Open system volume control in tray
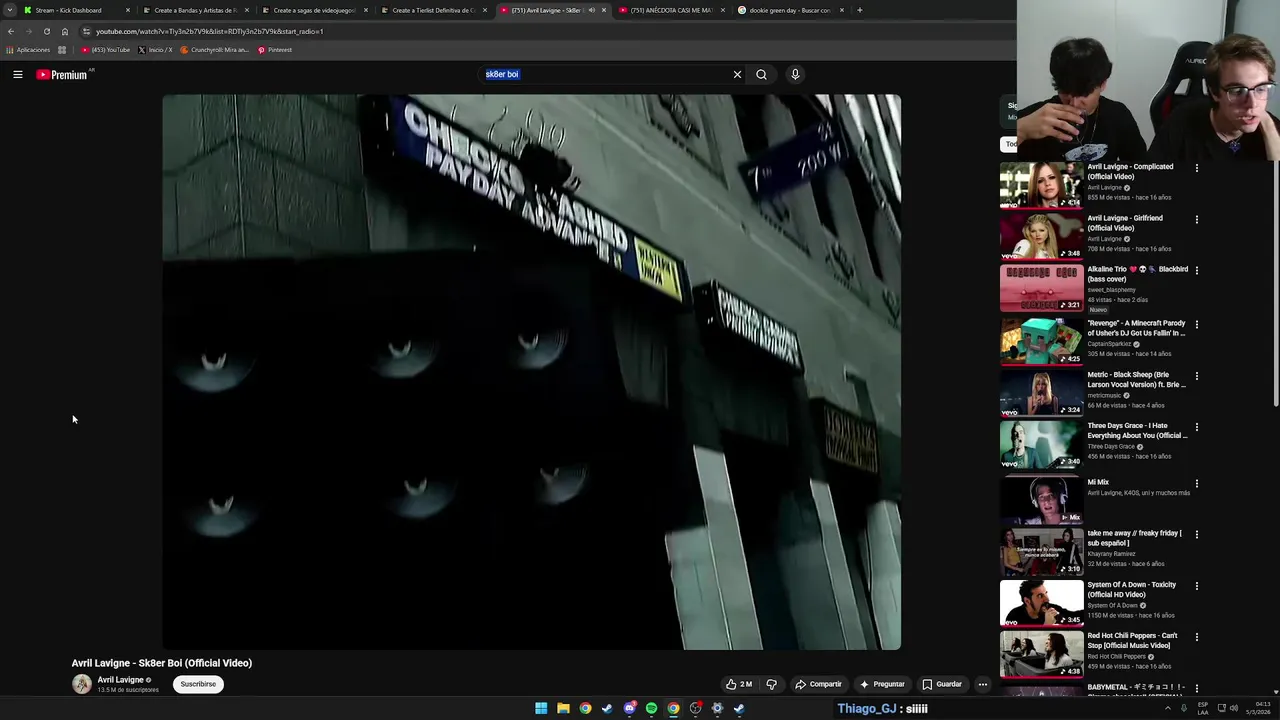The image size is (1280, 720). [x=1234, y=708]
